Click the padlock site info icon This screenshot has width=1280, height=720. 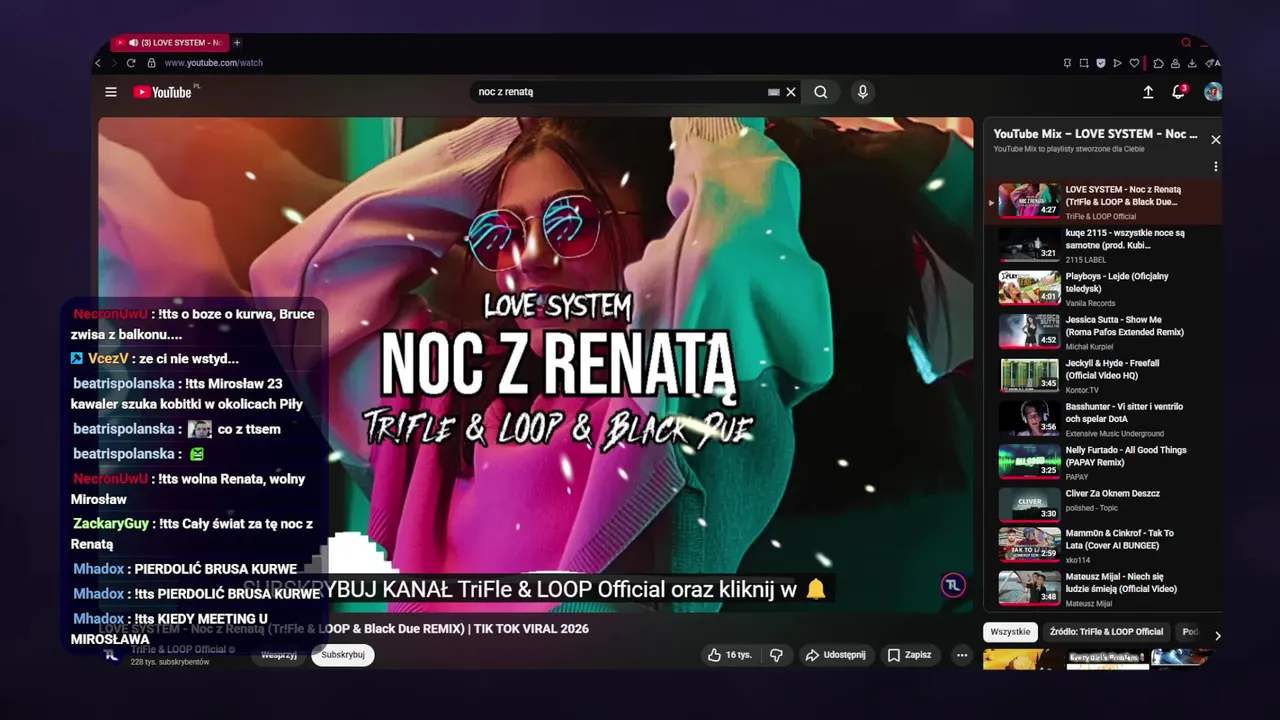point(152,63)
